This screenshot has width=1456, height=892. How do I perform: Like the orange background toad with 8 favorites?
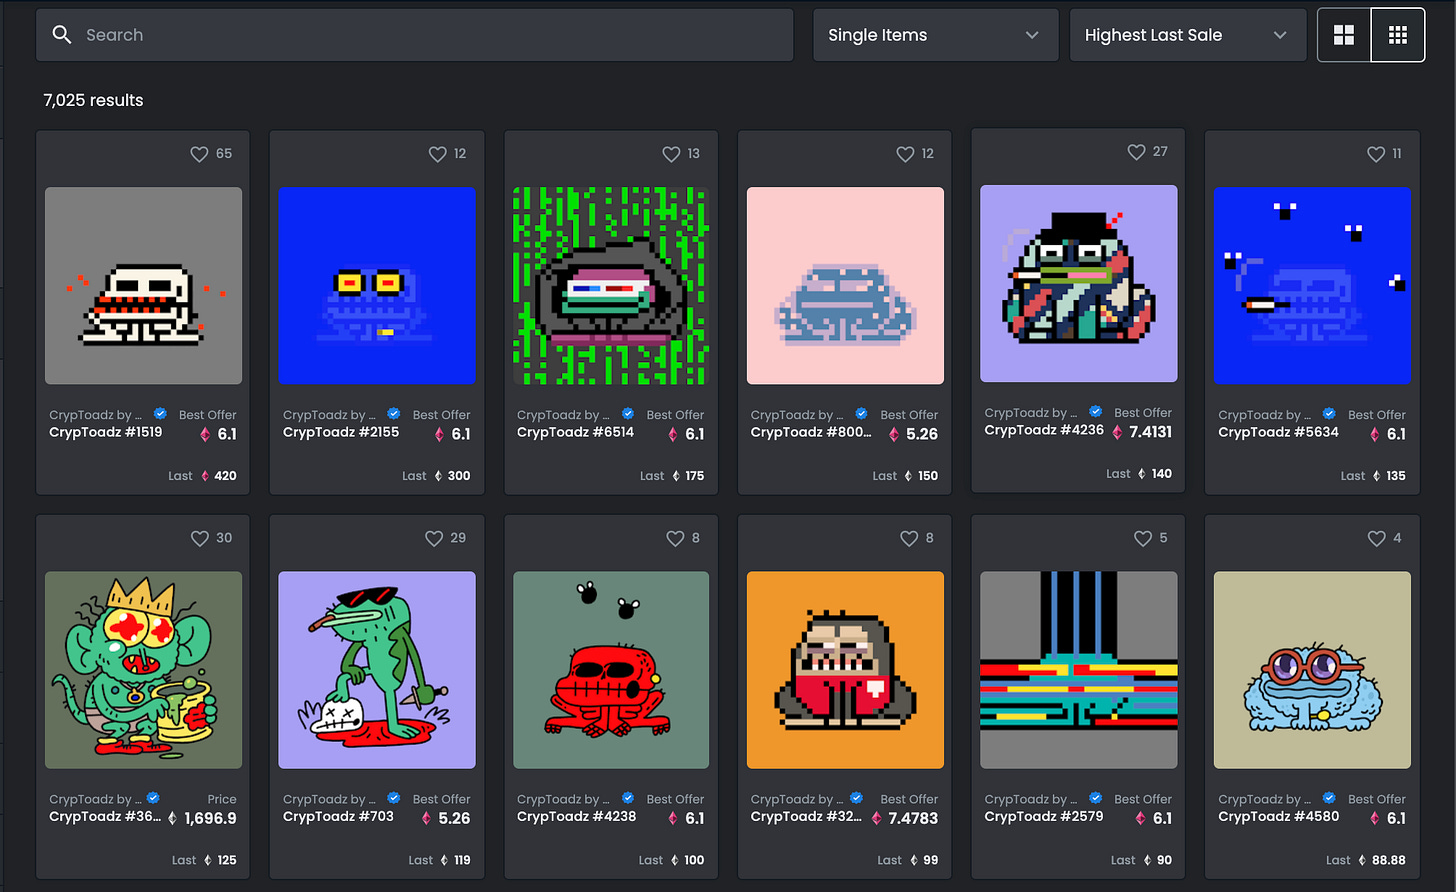[909, 538]
